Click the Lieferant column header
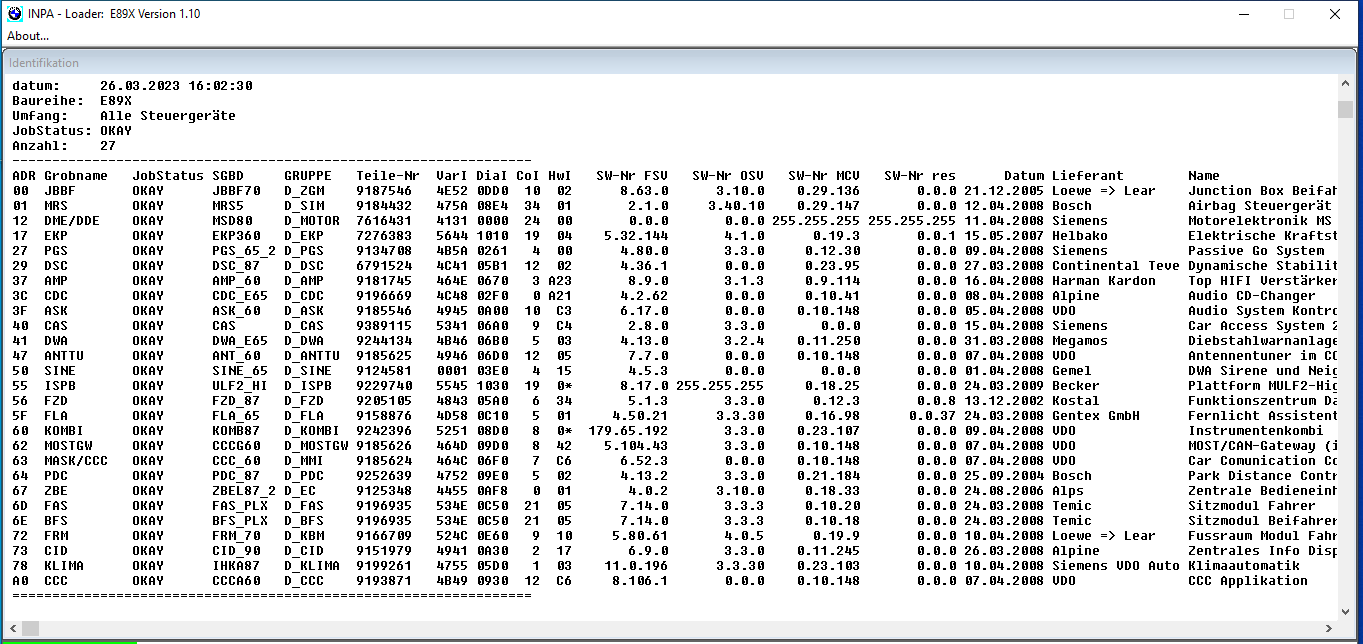This screenshot has height=644, width=1363. (x=1087, y=176)
